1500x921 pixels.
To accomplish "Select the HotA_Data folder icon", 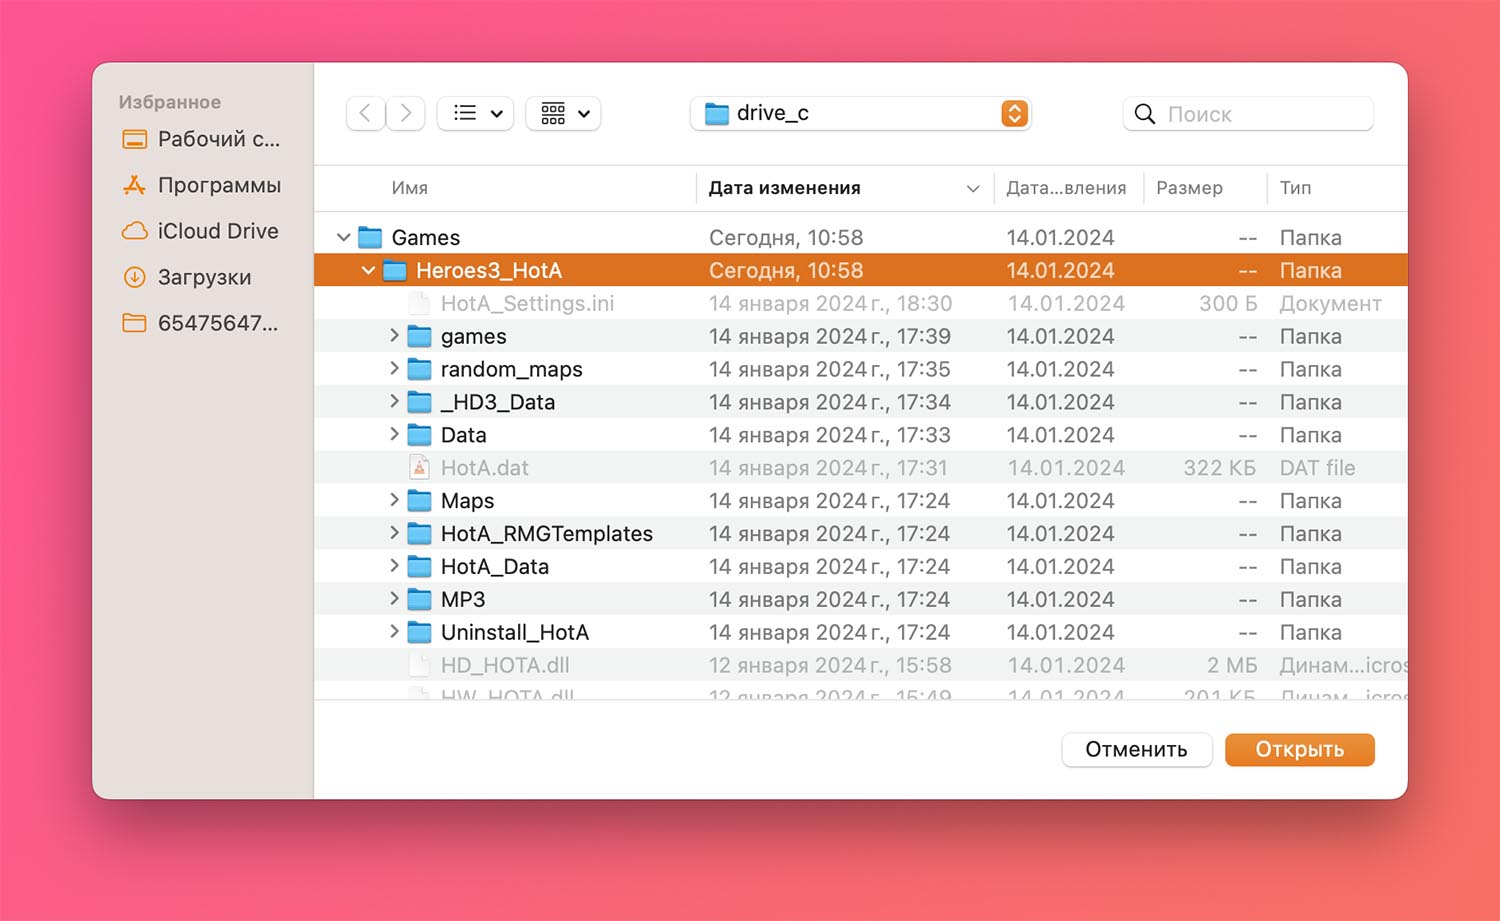I will [x=420, y=567].
